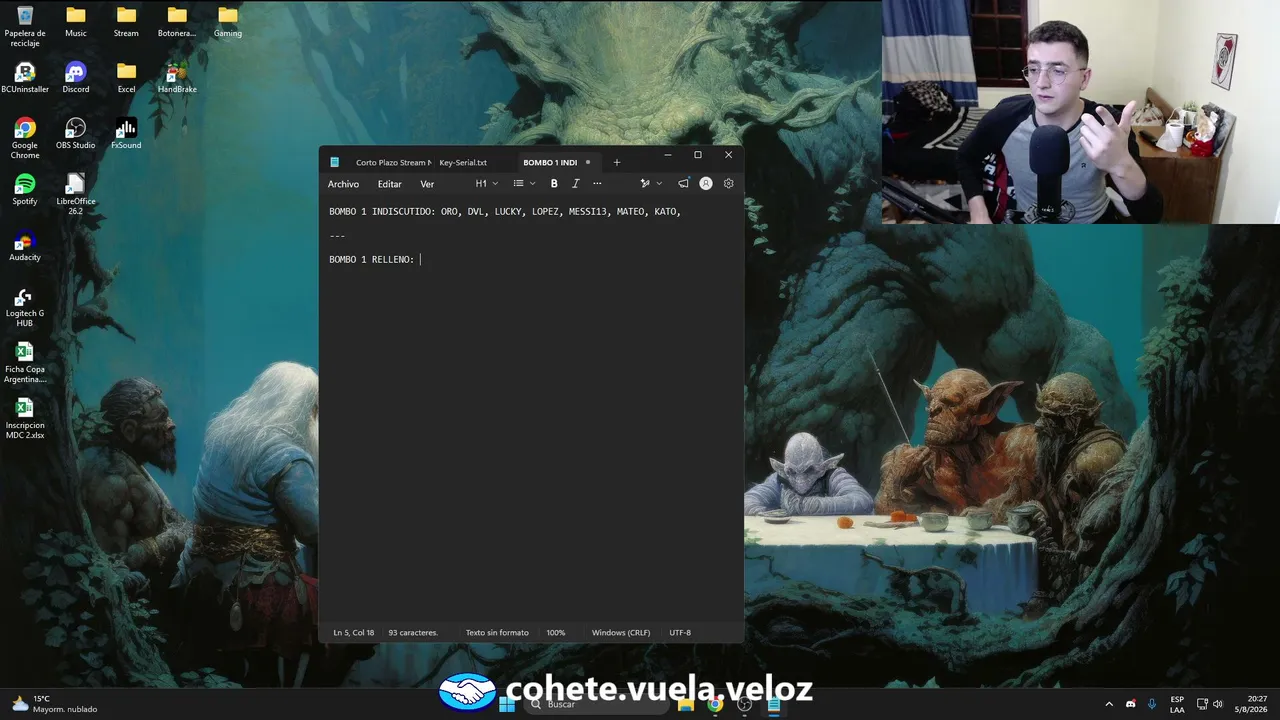Select the BOMBO 1 INDI tab
The height and width of the screenshot is (720, 1280).
550,162
